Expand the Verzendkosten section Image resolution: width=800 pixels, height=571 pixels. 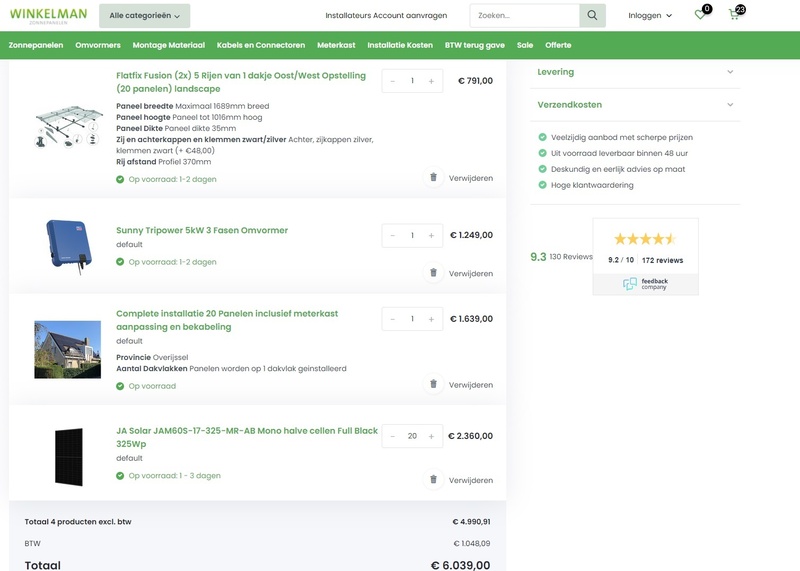click(x=635, y=104)
